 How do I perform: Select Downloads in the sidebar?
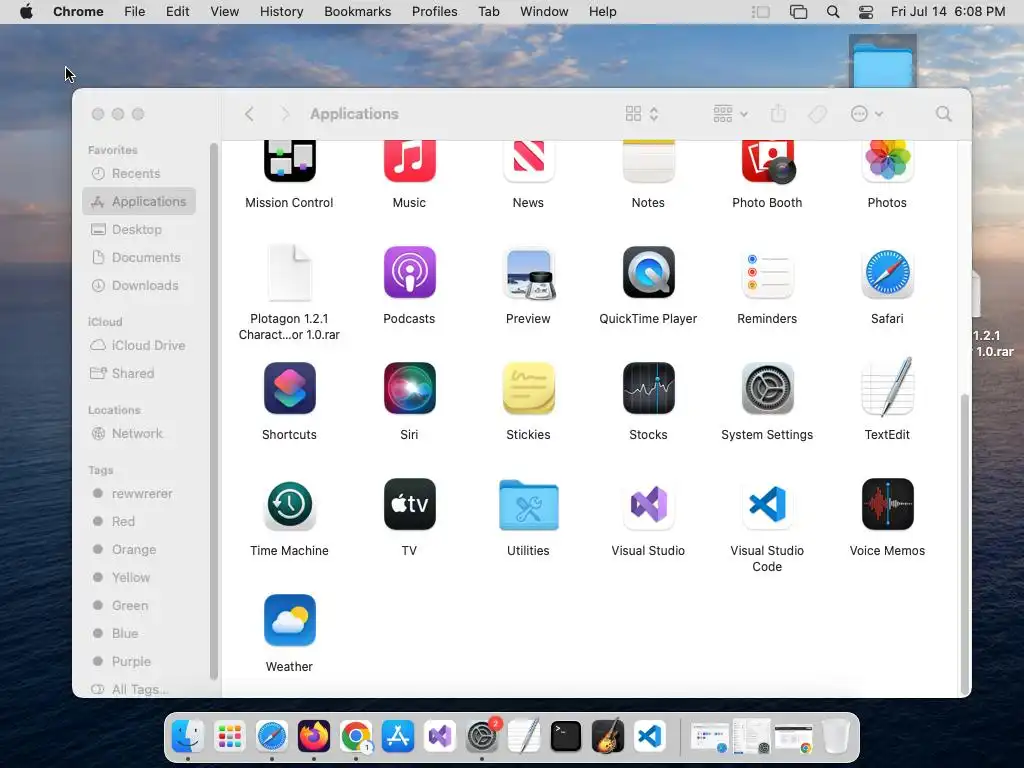[x=139, y=286]
